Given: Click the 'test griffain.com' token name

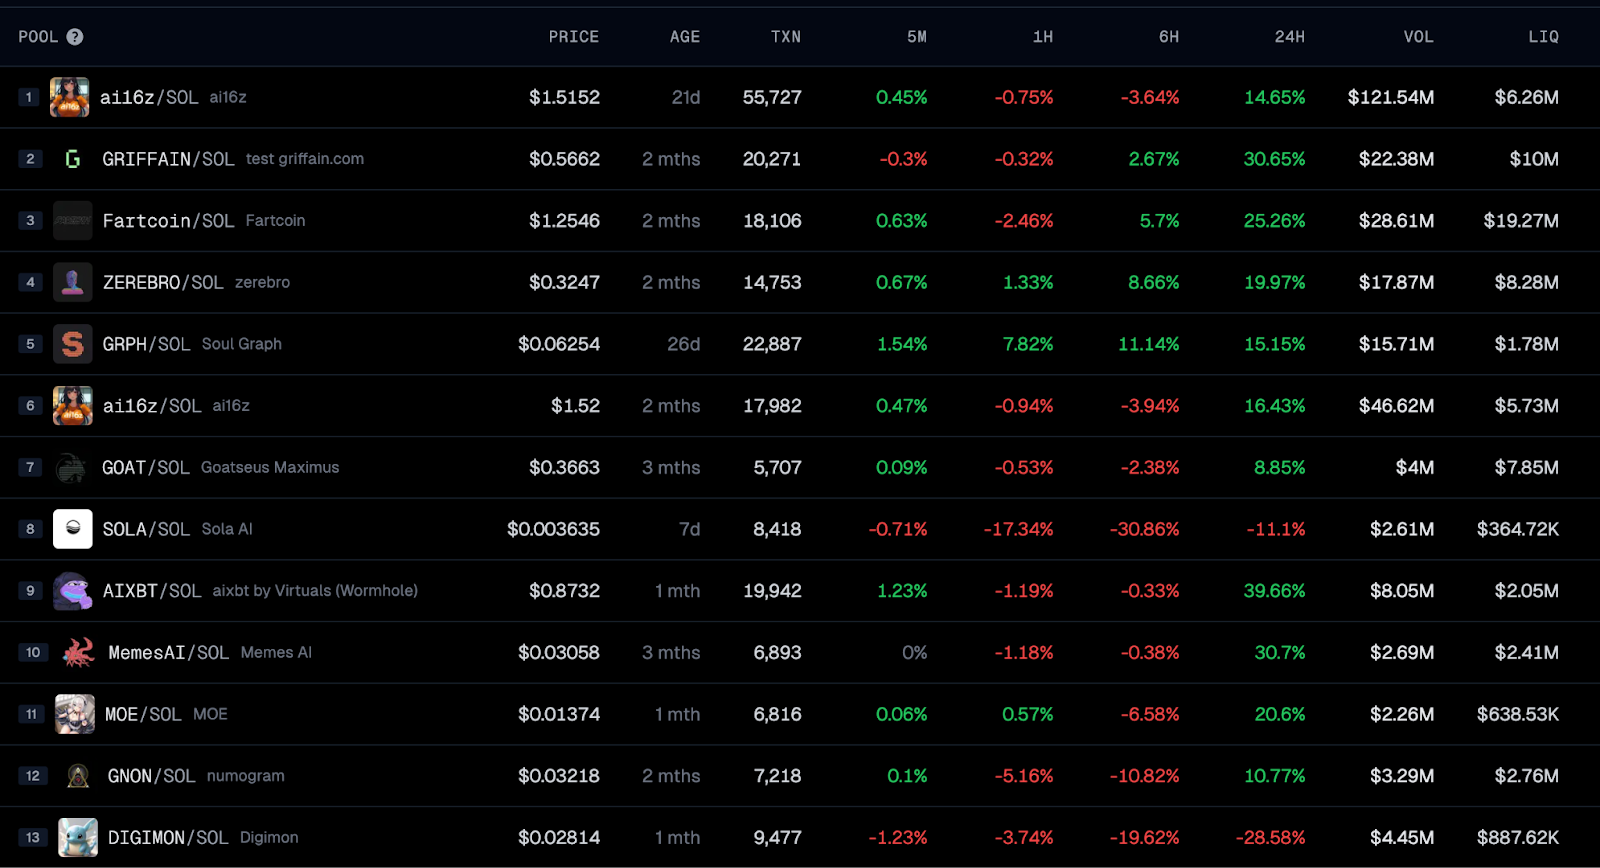Looking at the screenshot, I should coord(305,159).
